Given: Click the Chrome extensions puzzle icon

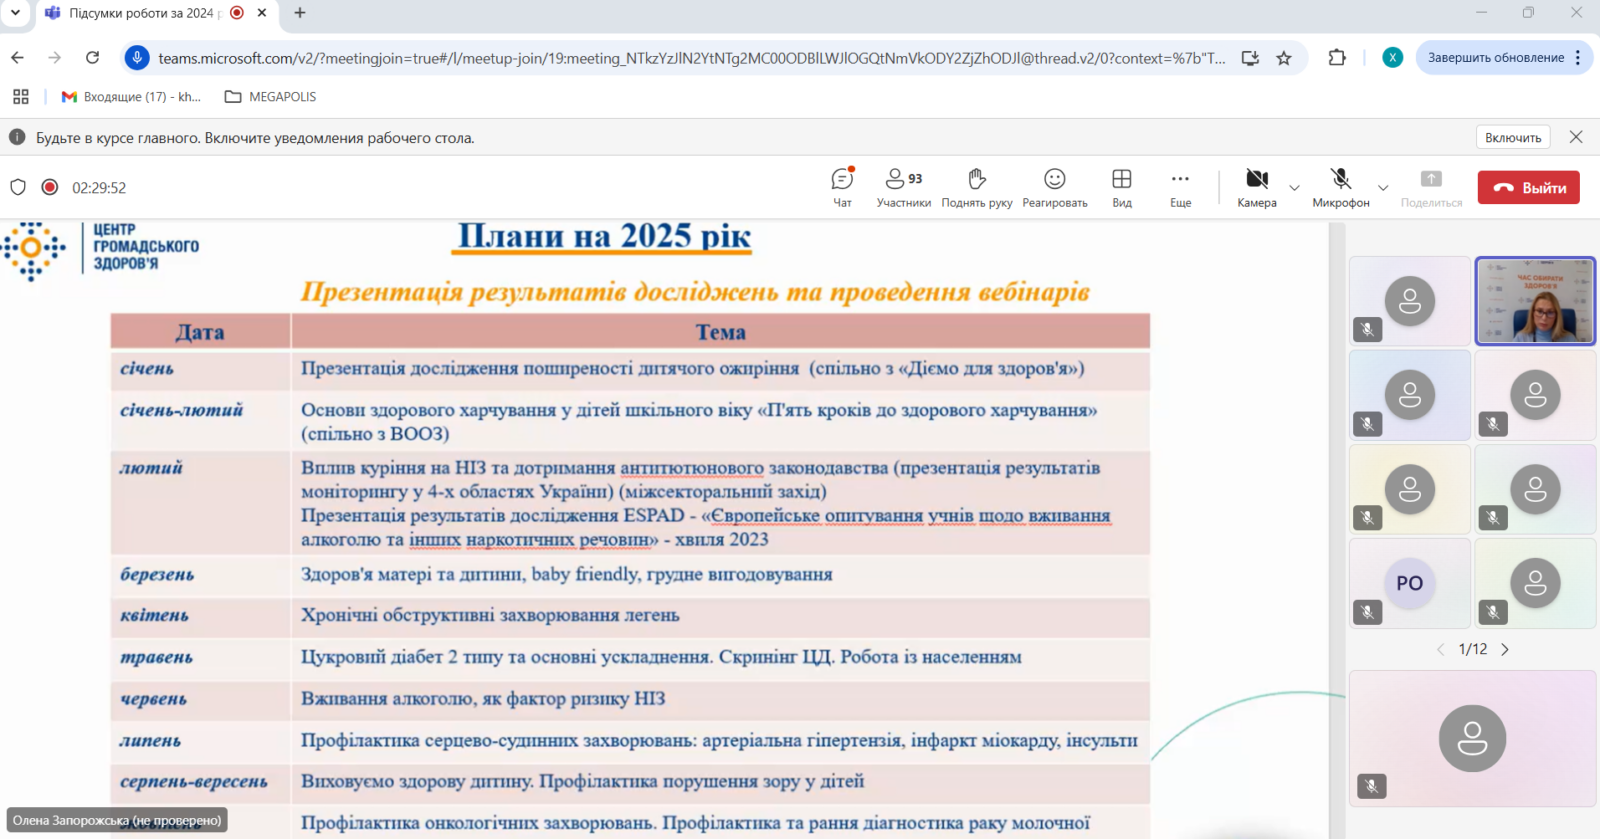Looking at the screenshot, I should pyautogui.click(x=1337, y=58).
